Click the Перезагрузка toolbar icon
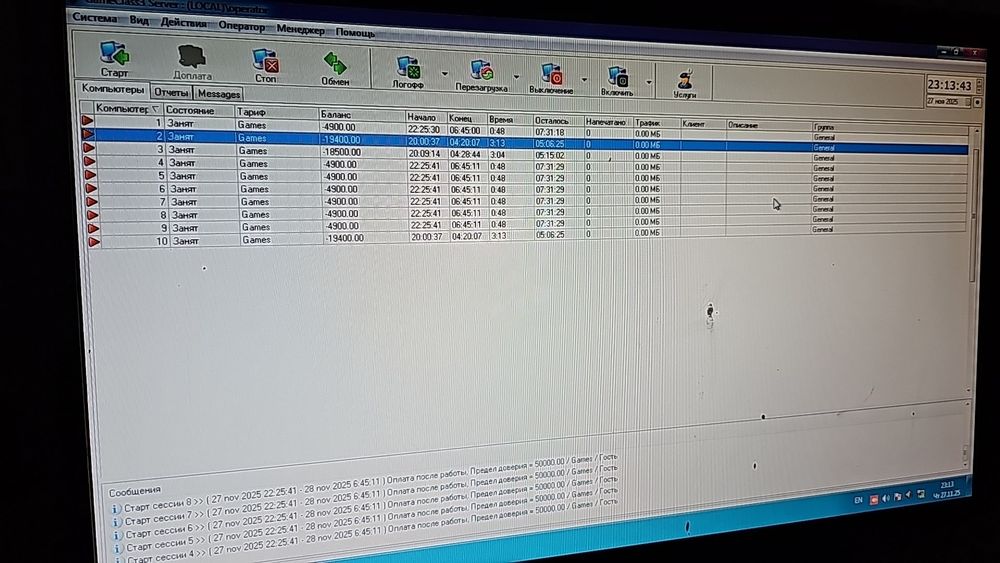The image size is (1000, 563). tap(482, 70)
